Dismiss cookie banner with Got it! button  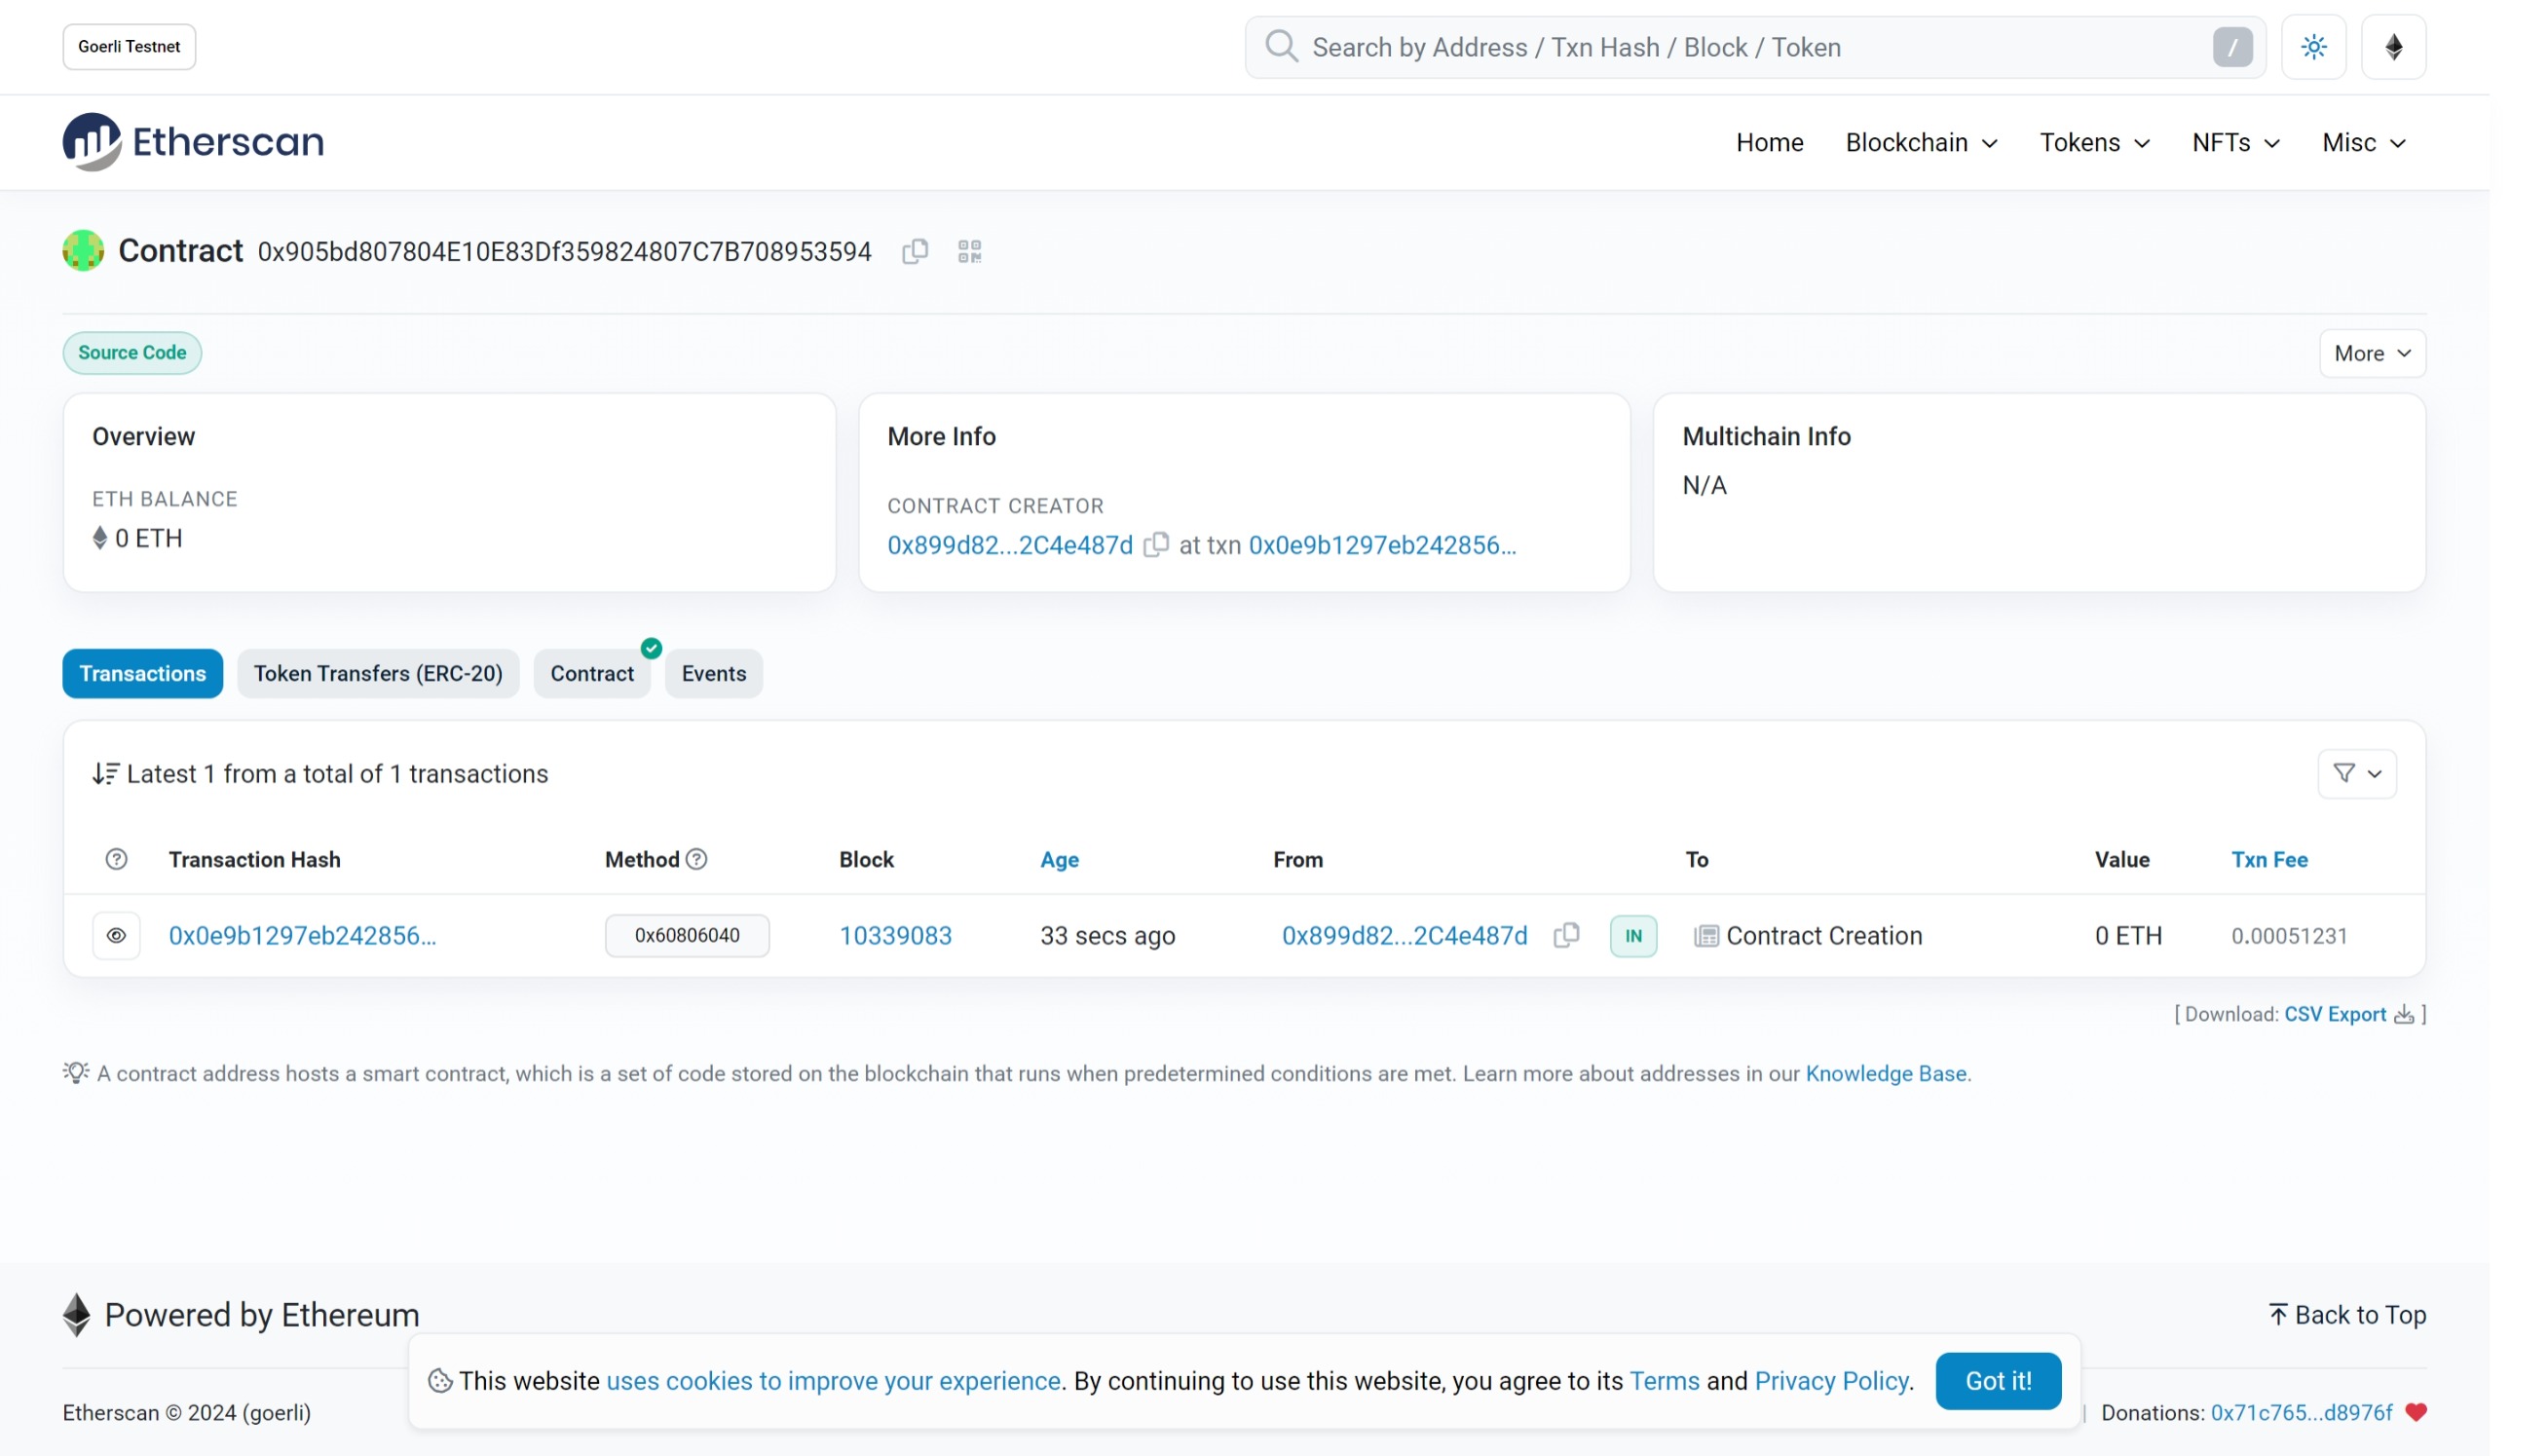click(1997, 1380)
